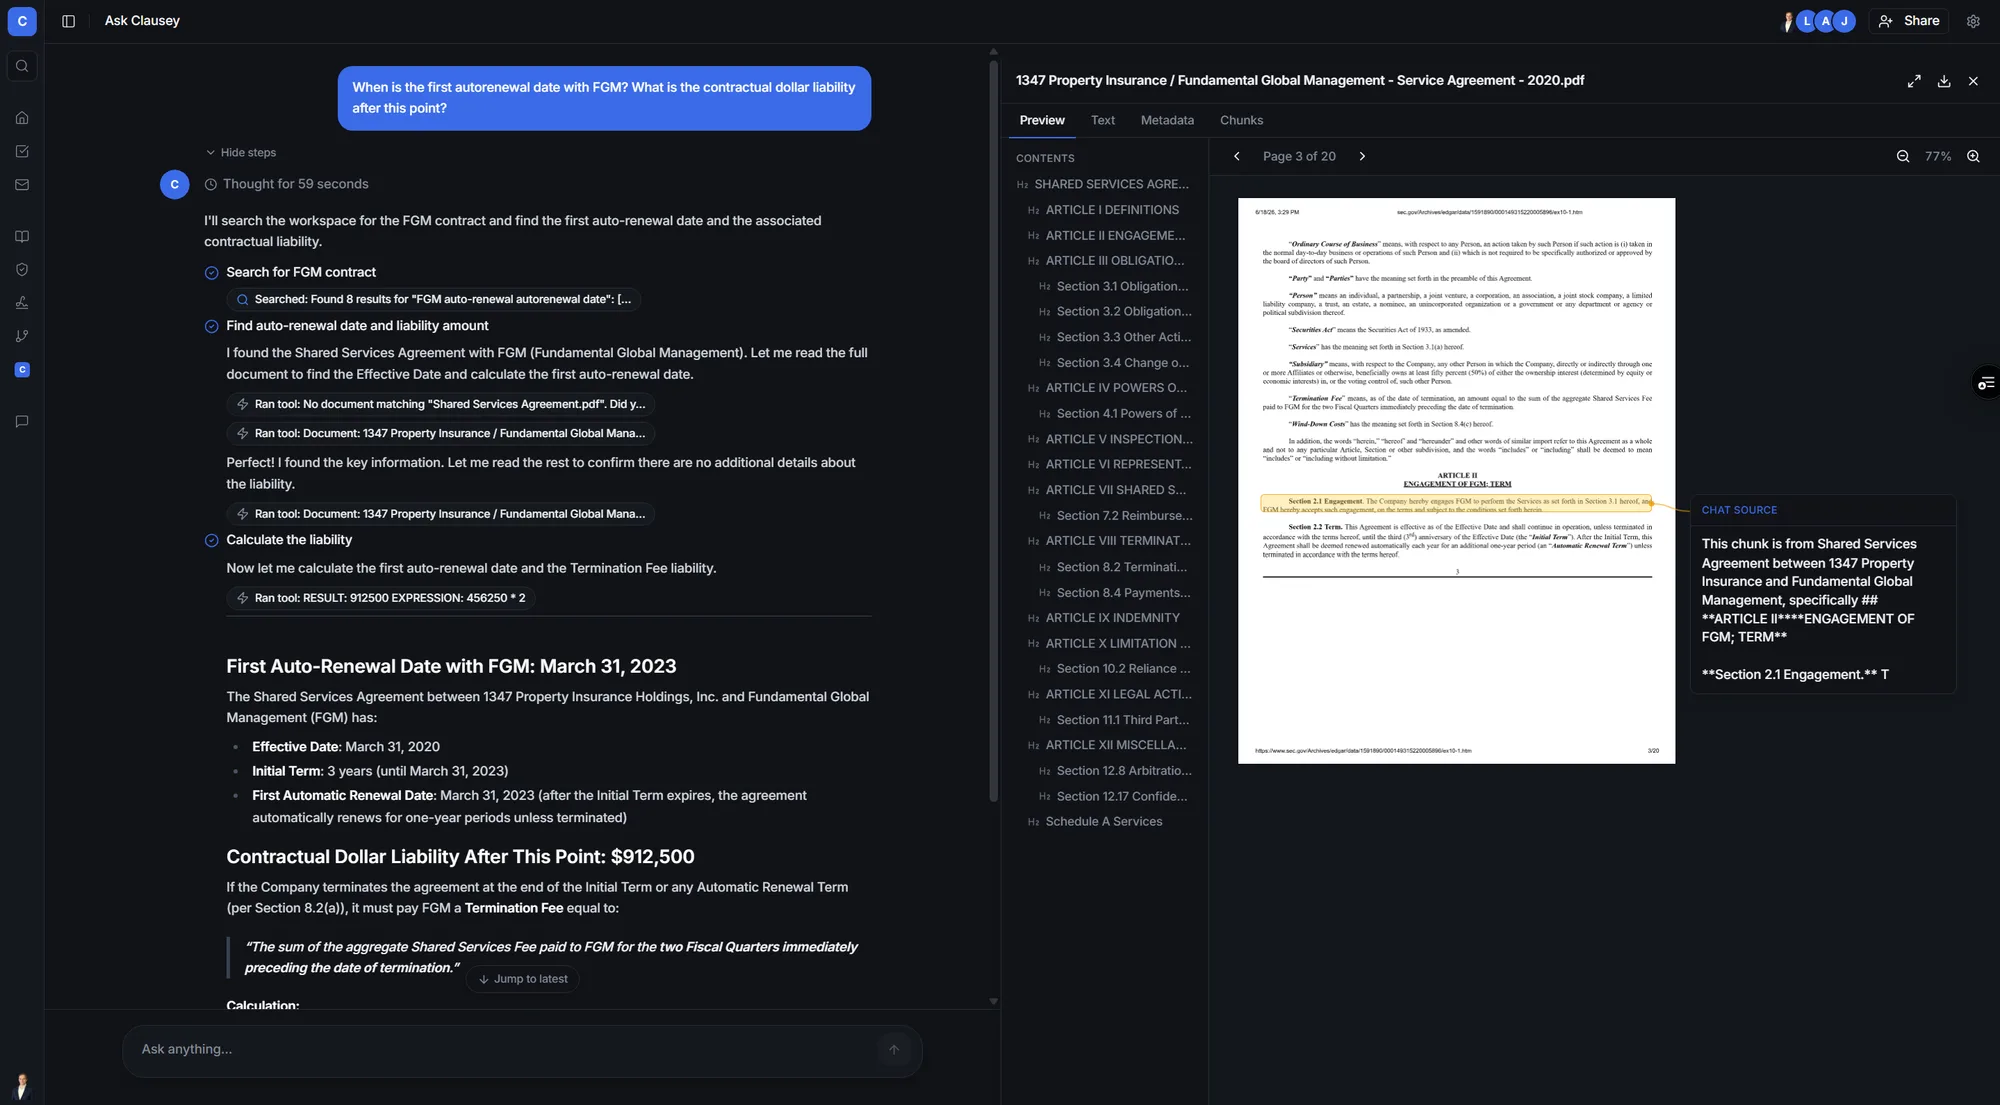The image size is (2000, 1105).
Task: Close the document preview panel
Action: [x=1973, y=81]
